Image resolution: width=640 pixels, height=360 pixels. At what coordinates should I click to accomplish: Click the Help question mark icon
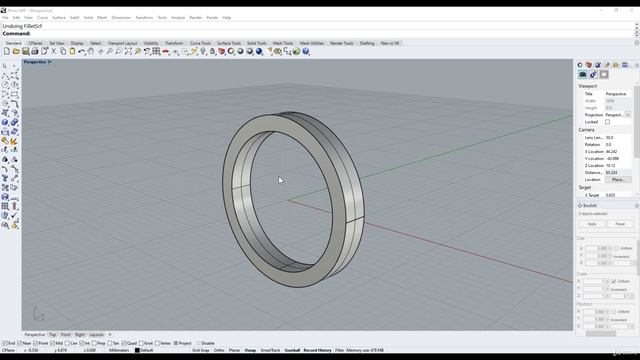pos(306,51)
